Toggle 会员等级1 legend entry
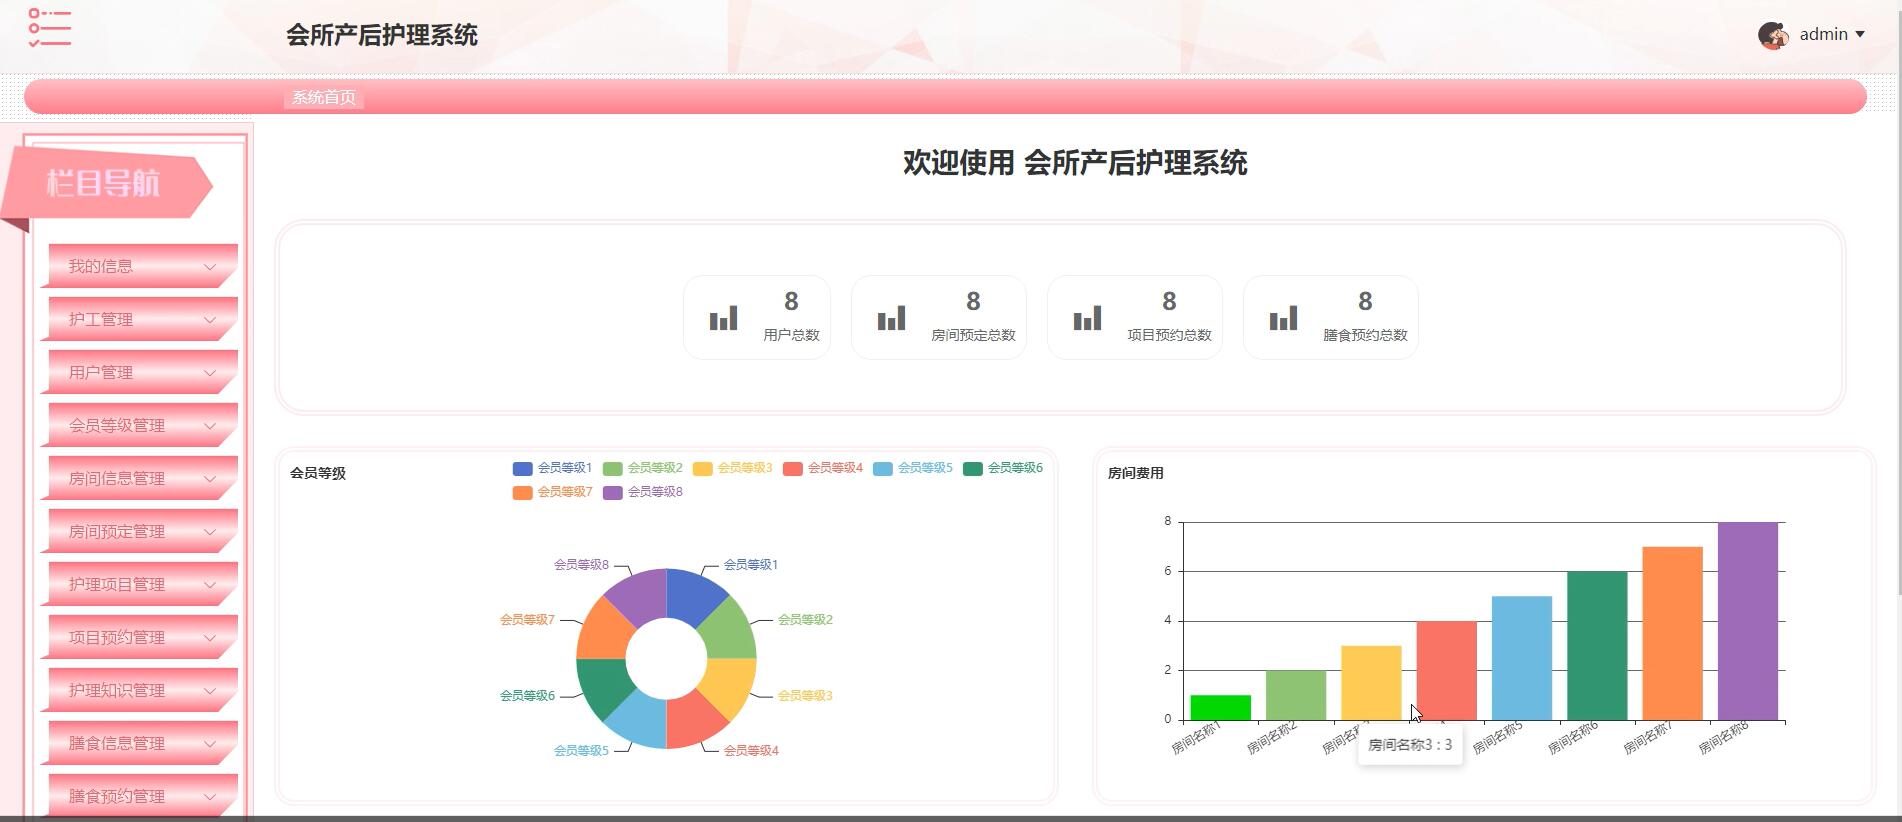The height and width of the screenshot is (822, 1902). [552, 468]
